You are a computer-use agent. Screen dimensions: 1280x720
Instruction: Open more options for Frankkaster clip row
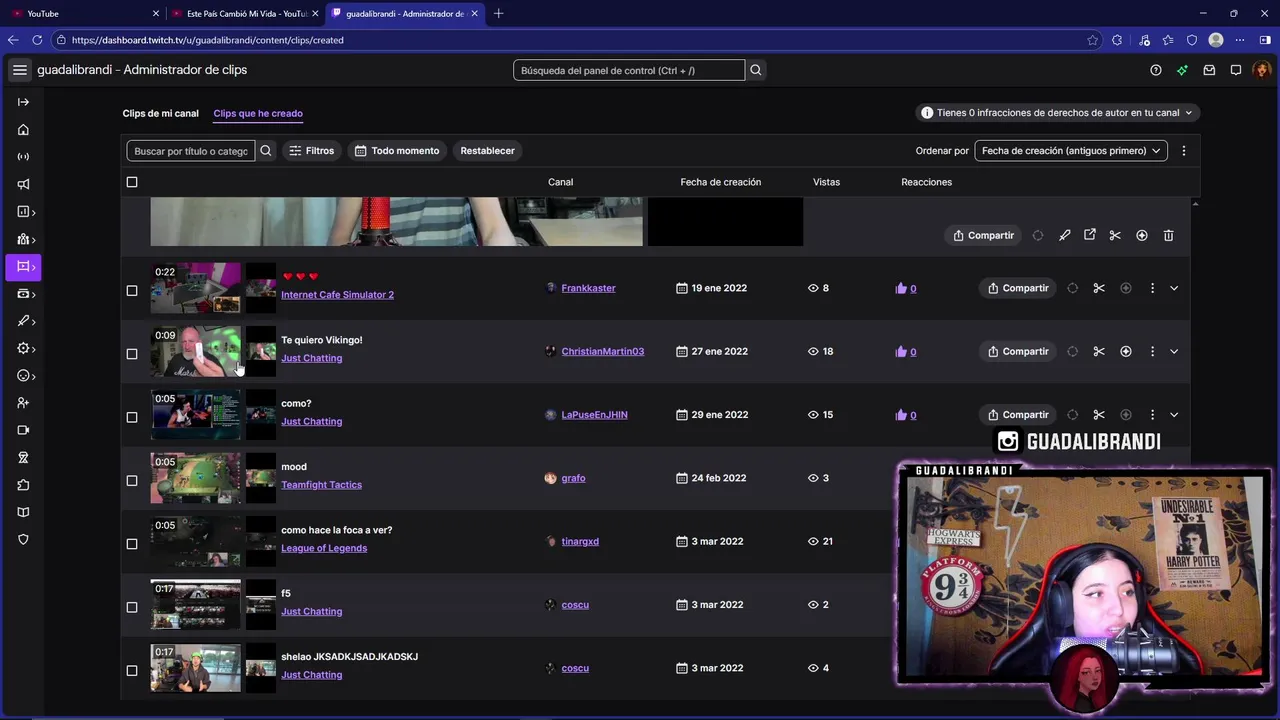[x=1152, y=288]
